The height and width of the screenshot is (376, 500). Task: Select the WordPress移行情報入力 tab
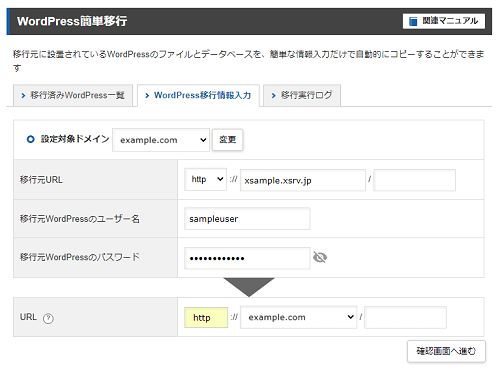point(198,96)
